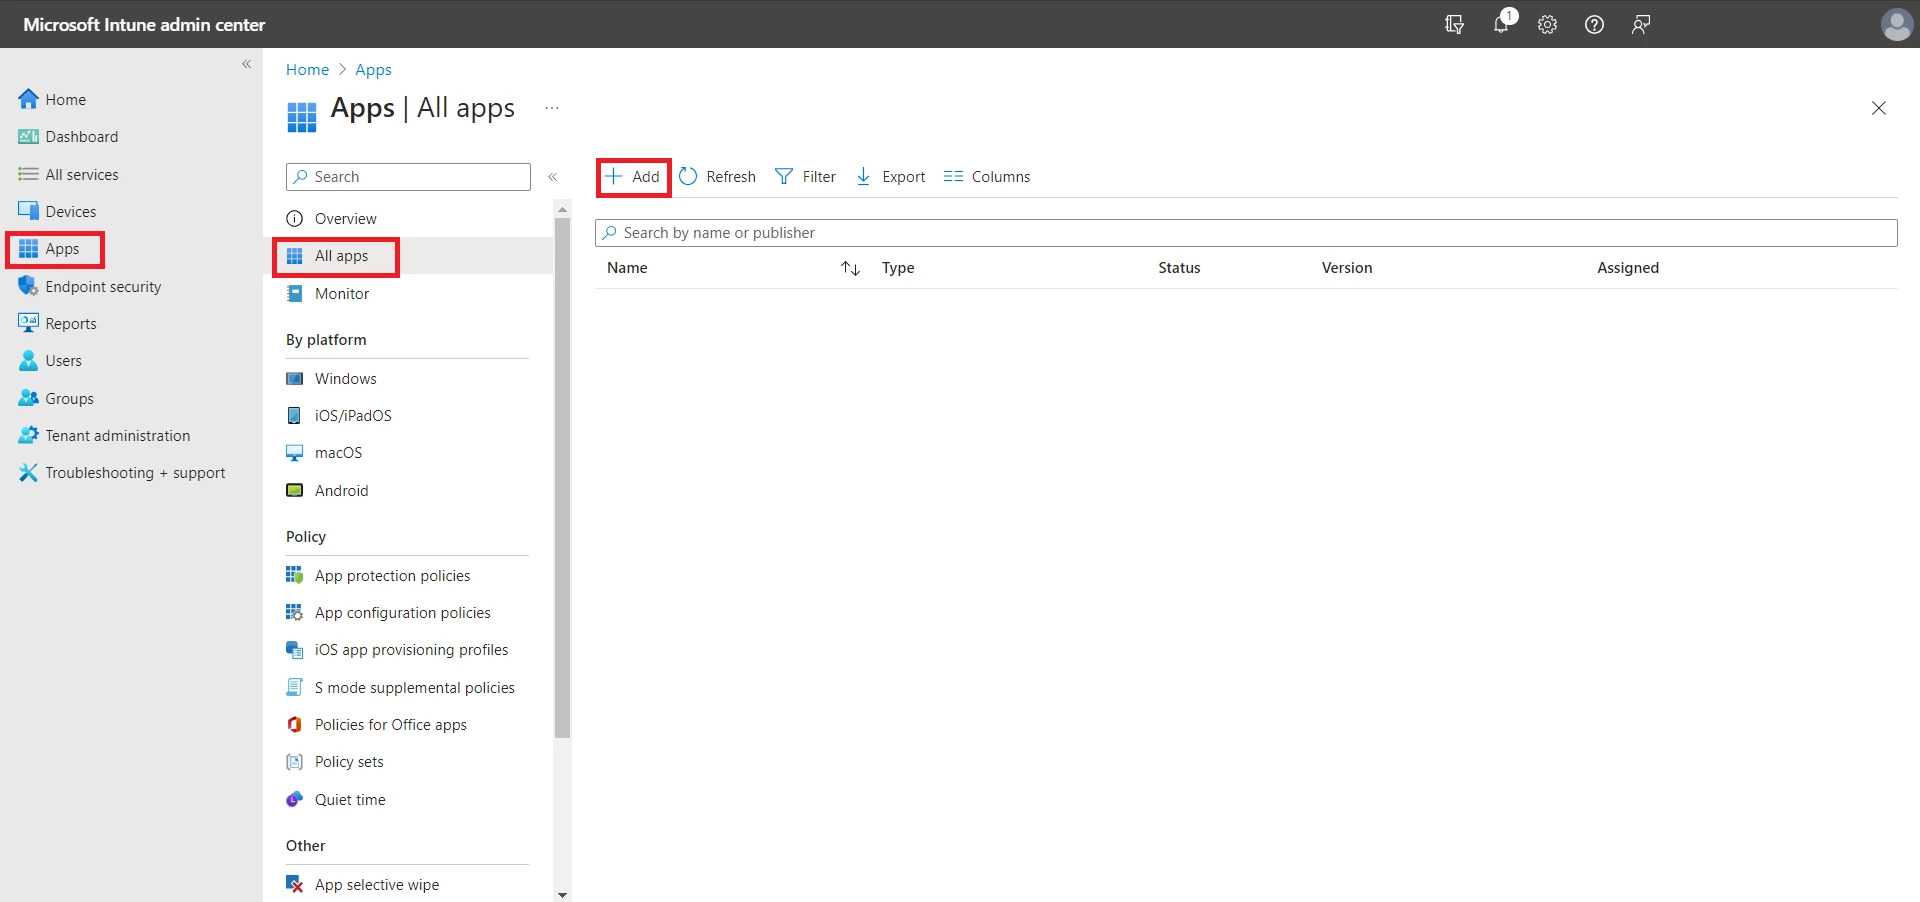Click the Search by name or publisher field
This screenshot has height=902, width=1920.
coord(1246,233)
